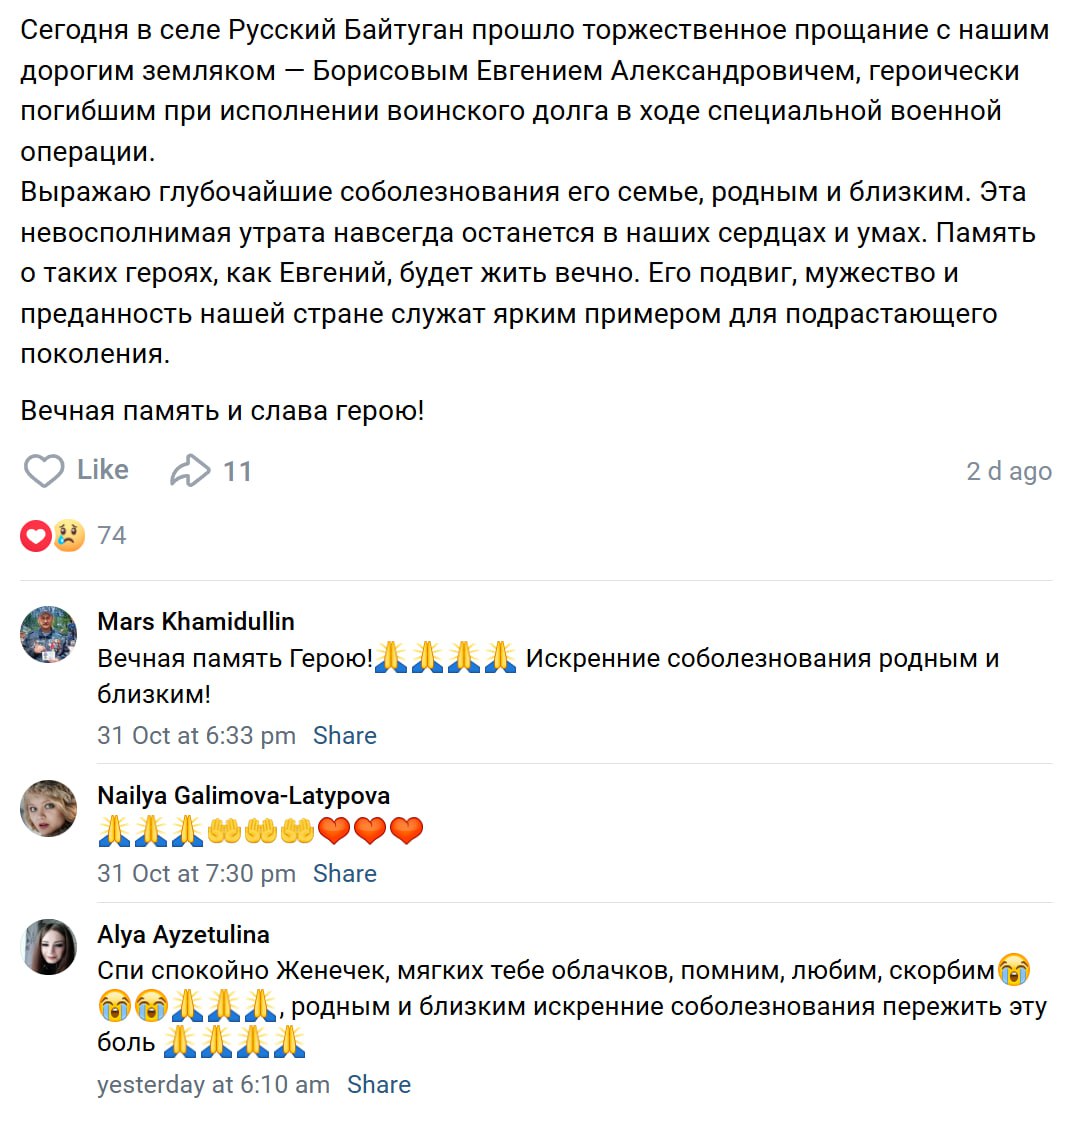Click the 'yesterday at 6:10 am' timestamp

coord(213,1085)
